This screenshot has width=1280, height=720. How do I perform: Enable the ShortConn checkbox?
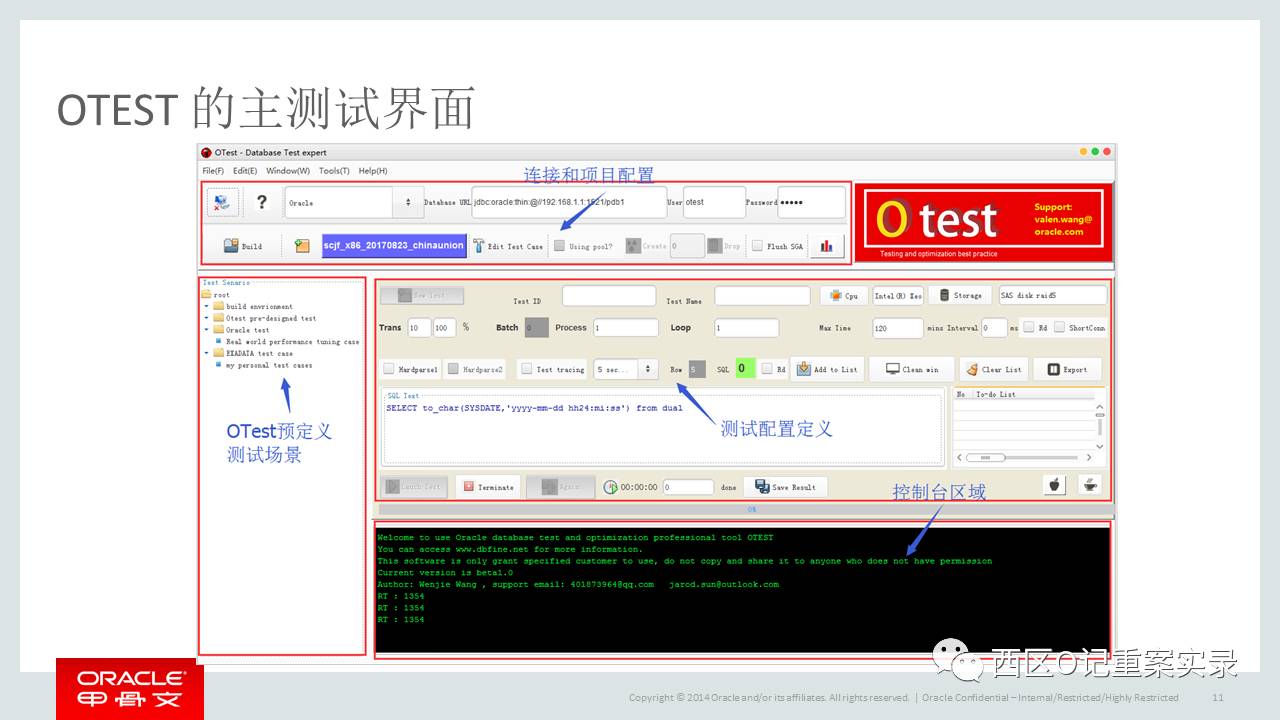tap(1059, 327)
